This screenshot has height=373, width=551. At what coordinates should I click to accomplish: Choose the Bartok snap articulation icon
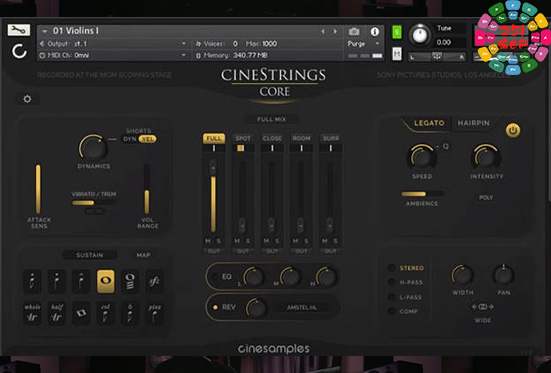point(130,313)
